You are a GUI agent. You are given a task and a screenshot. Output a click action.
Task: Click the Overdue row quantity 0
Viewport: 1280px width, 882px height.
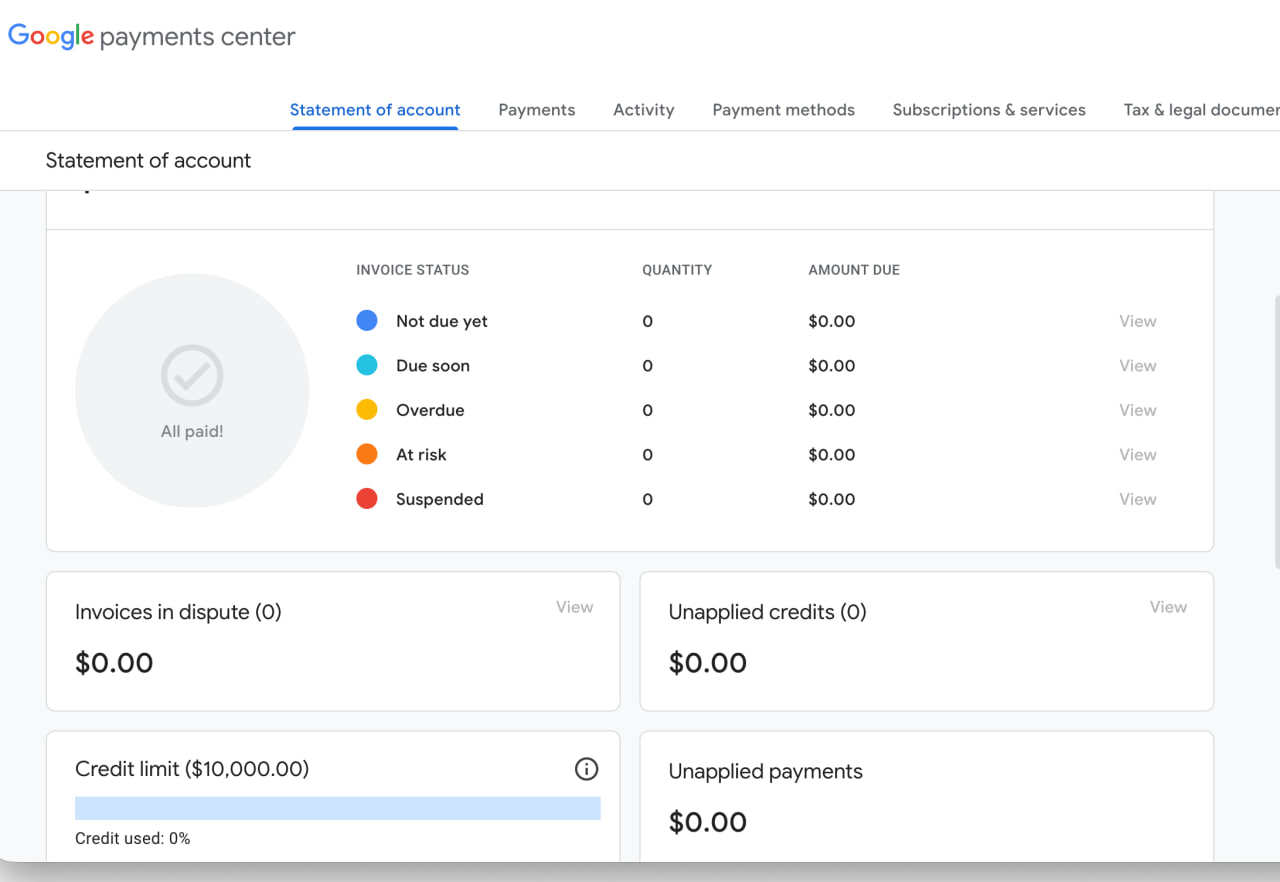pos(647,410)
